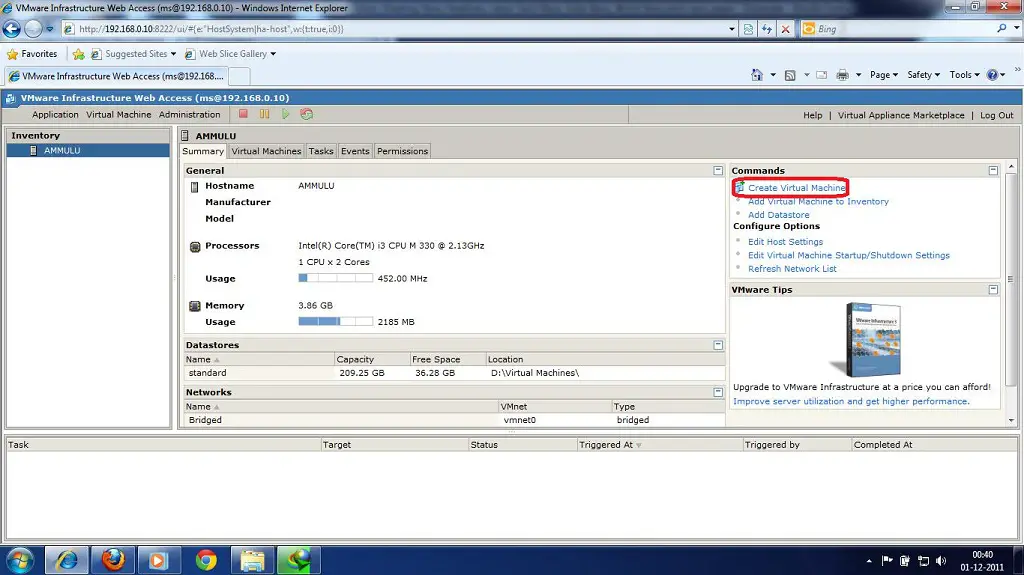Click the green Power On play icon
This screenshot has height=575, width=1024.
(285, 114)
